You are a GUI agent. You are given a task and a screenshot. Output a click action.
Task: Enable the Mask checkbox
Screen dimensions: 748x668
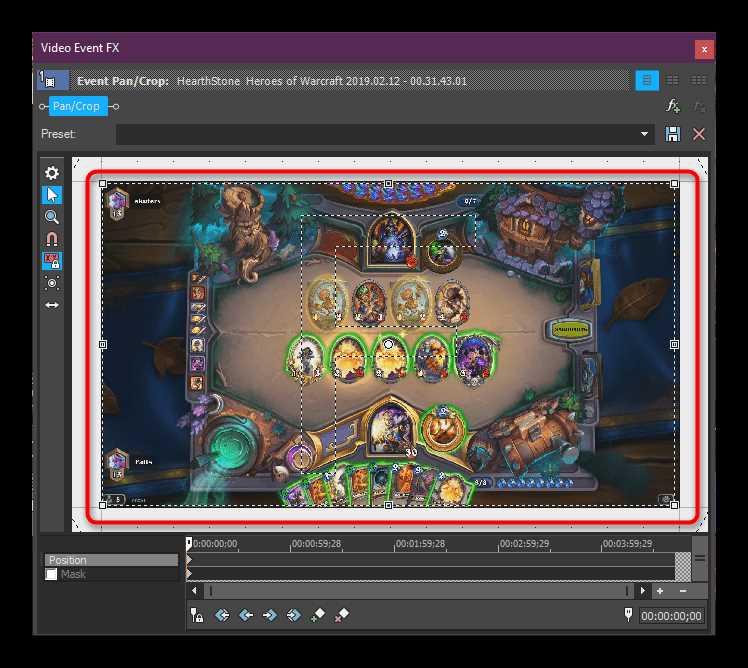[51, 574]
